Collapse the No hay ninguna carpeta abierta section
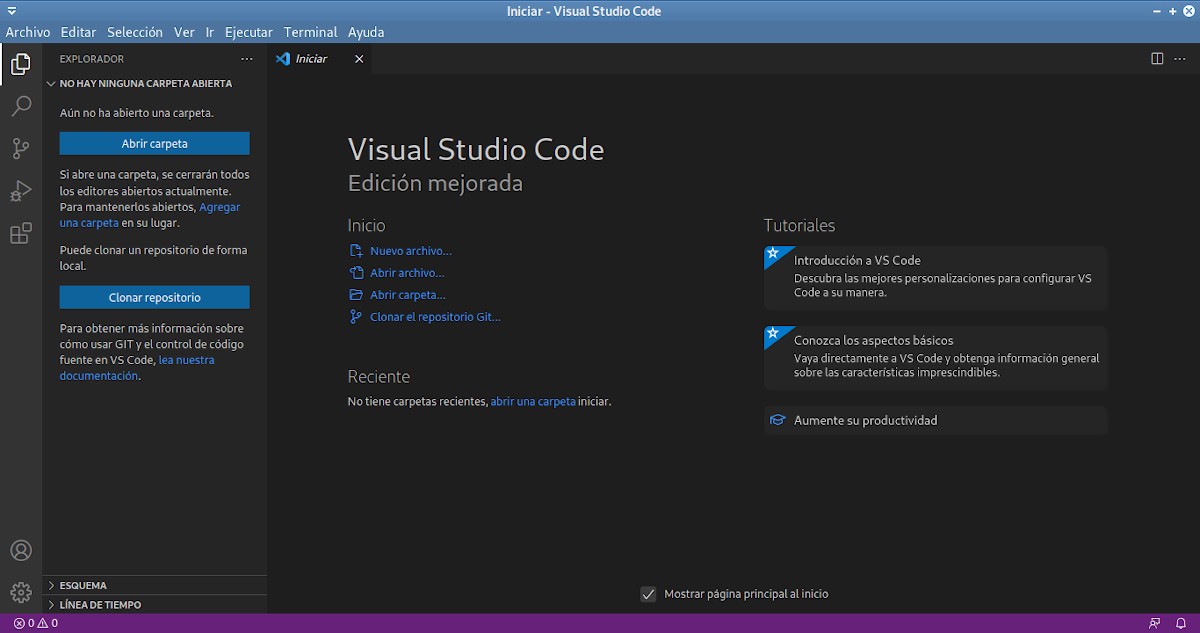The height and width of the screenshot is (633, 1200). tap(145, 84)
